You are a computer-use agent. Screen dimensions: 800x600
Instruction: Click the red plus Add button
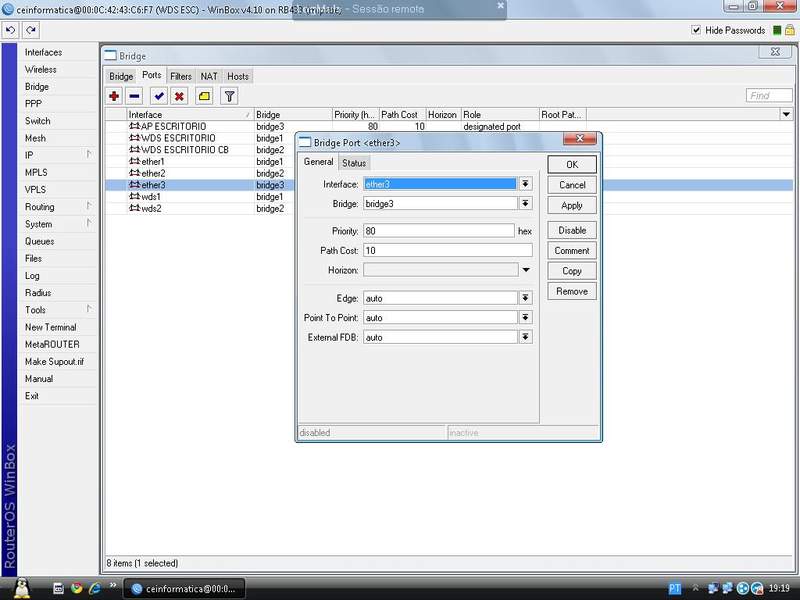[x=114, y=96]
